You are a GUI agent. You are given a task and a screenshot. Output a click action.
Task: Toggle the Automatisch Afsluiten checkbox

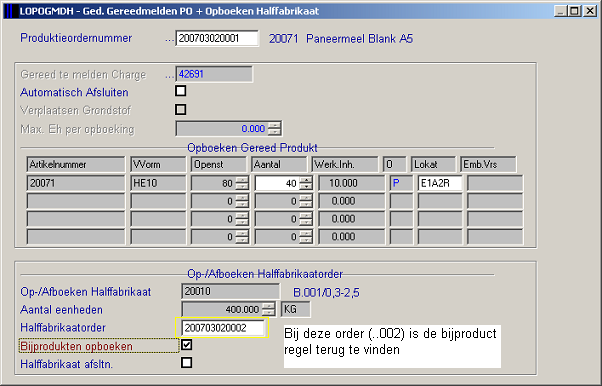[180, 91]
